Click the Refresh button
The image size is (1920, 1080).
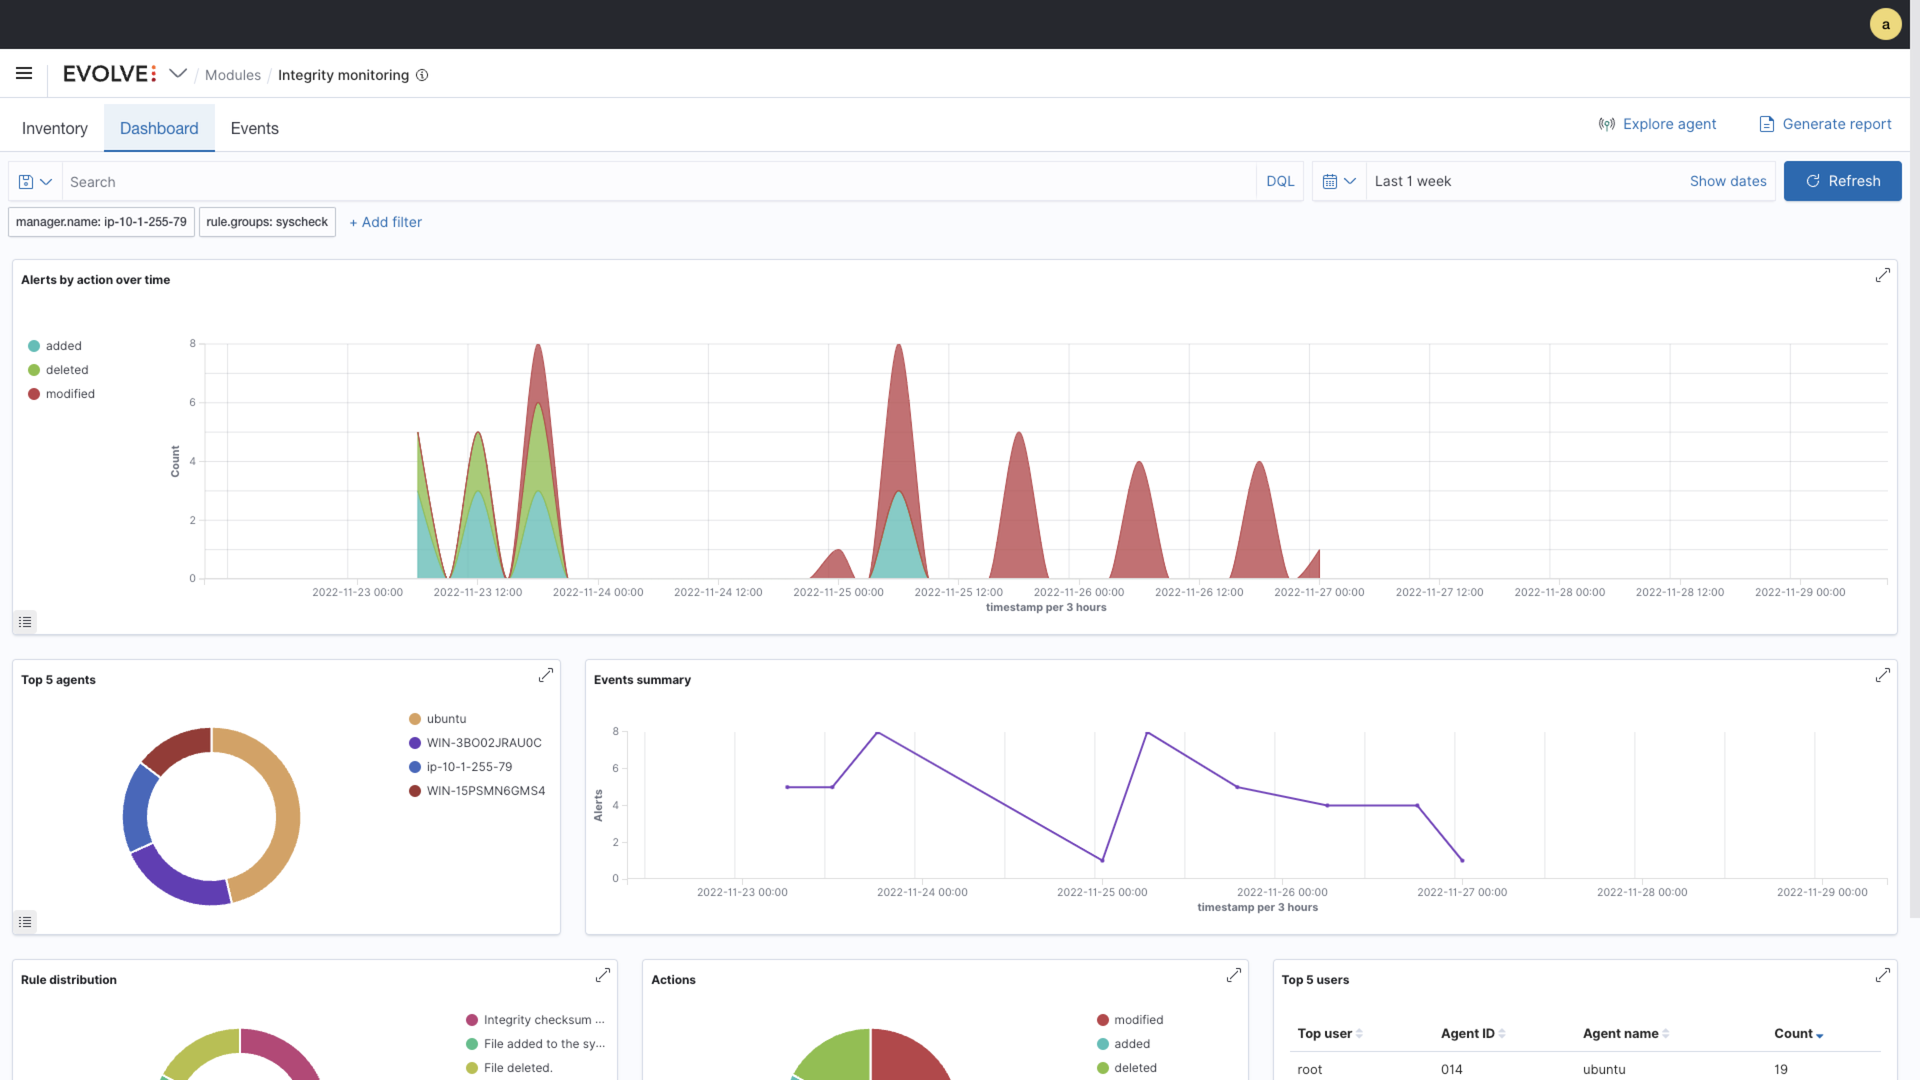pyautogui.click(x=1843, y=181)
